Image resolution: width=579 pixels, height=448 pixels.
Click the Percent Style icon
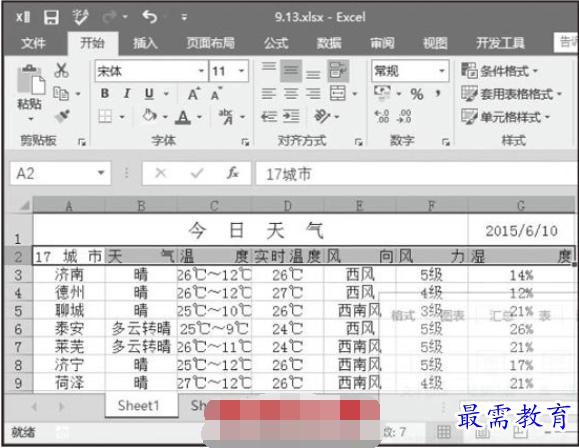pyautogui.click(x=417, y=94)
